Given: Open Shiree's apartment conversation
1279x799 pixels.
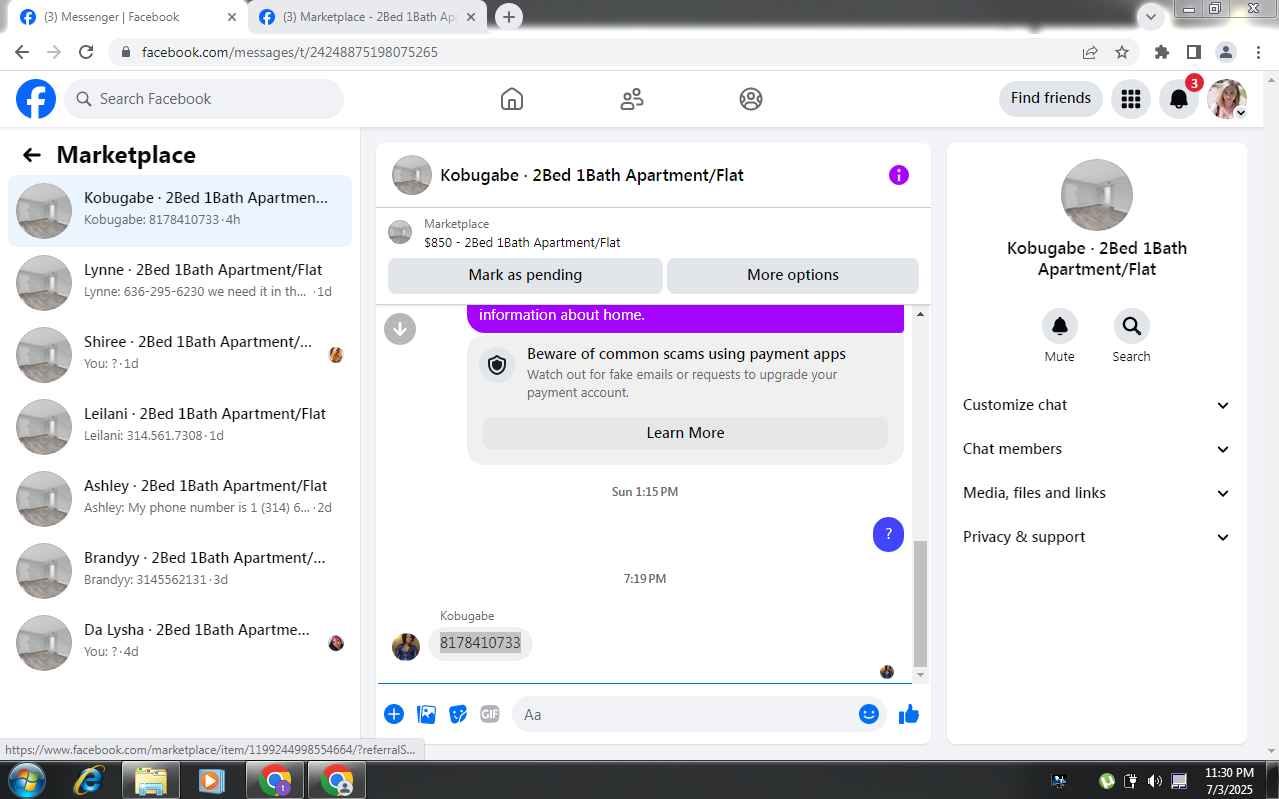Looking at the screenshot, I should [x=180, y=355].
